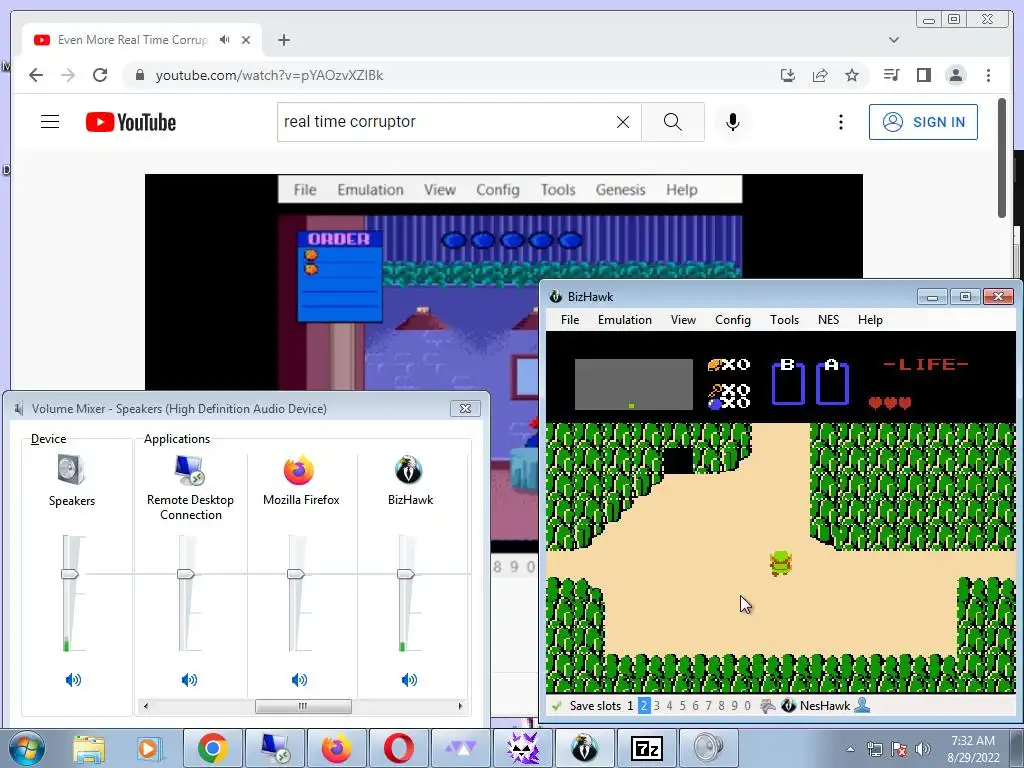Toggle Chrome side panel
The width and height of the screenshot is (1024, 768).
923,75
